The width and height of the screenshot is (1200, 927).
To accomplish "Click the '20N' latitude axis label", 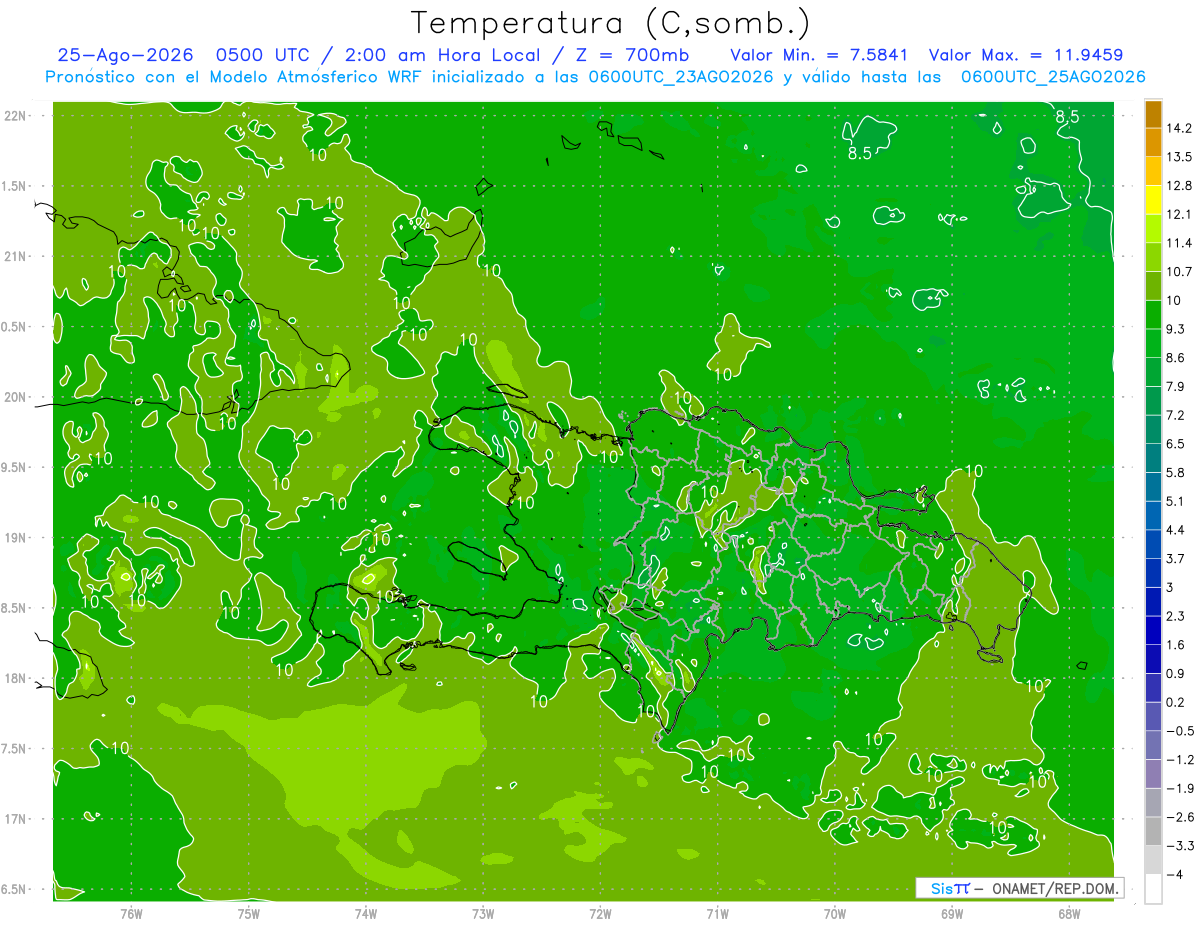I will (x=17, y=397).
